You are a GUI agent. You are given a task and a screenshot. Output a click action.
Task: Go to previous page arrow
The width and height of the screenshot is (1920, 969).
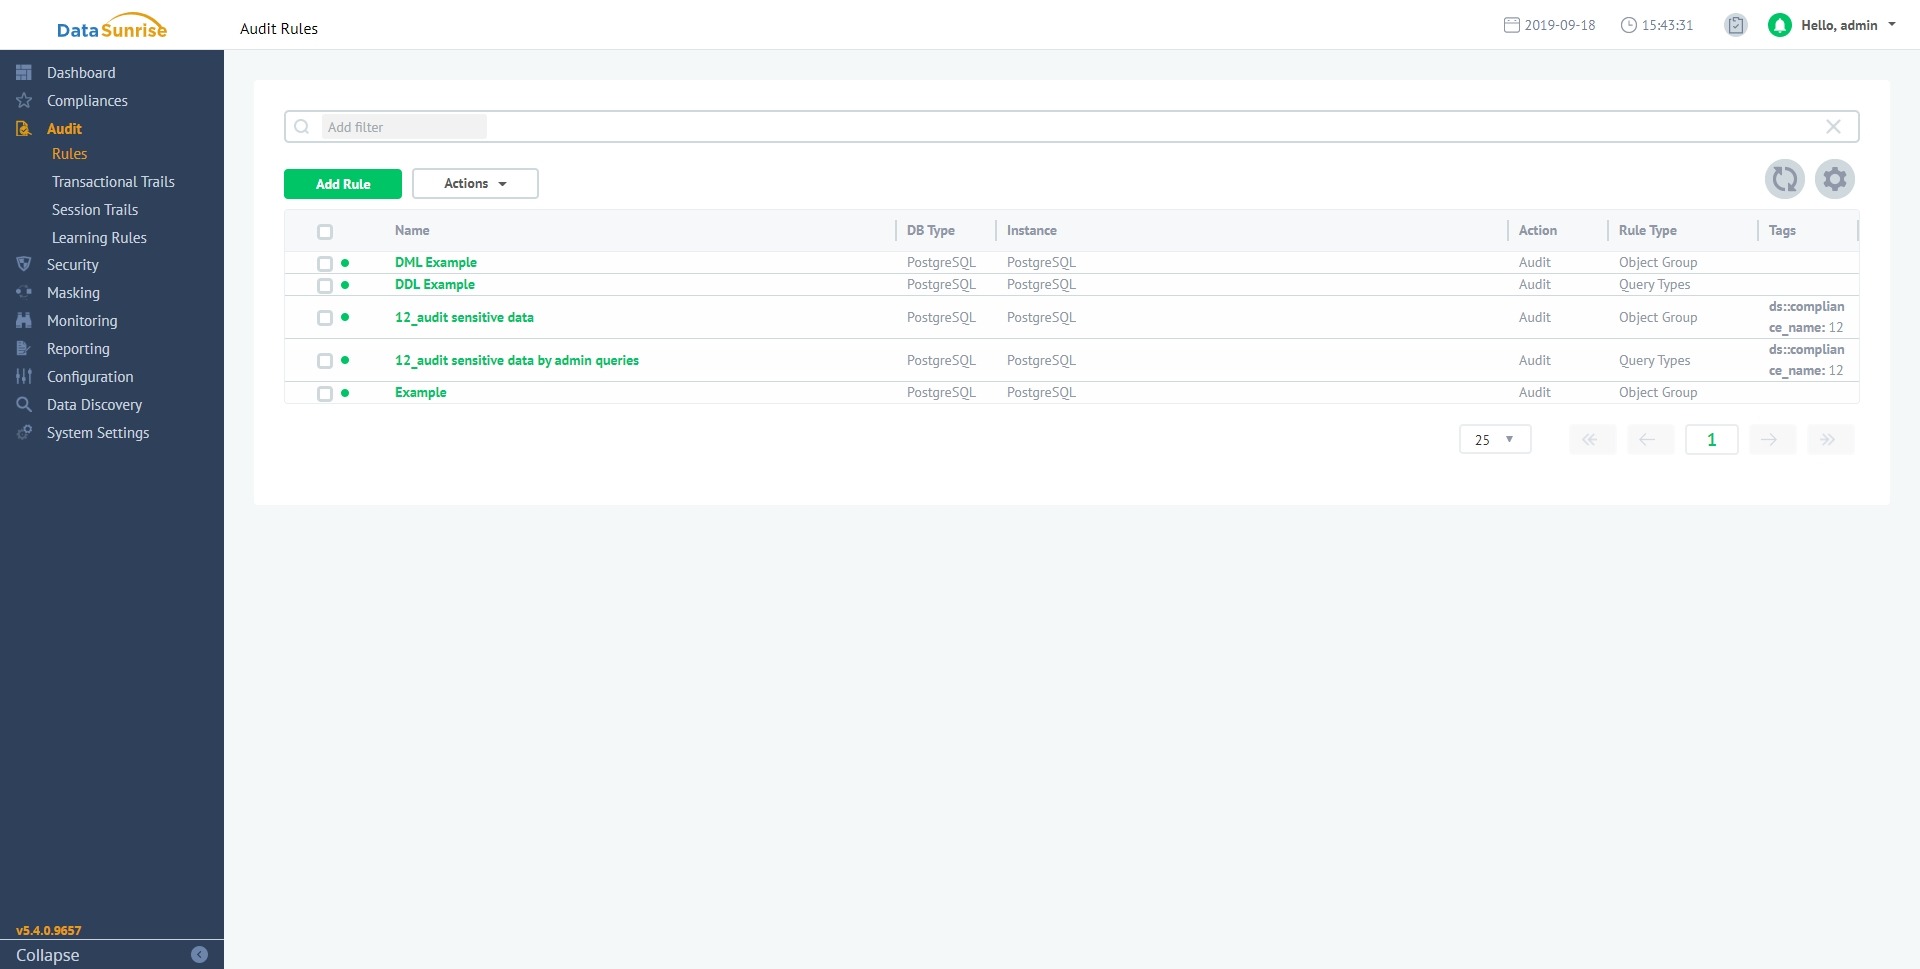click(x=1650, y=439)
